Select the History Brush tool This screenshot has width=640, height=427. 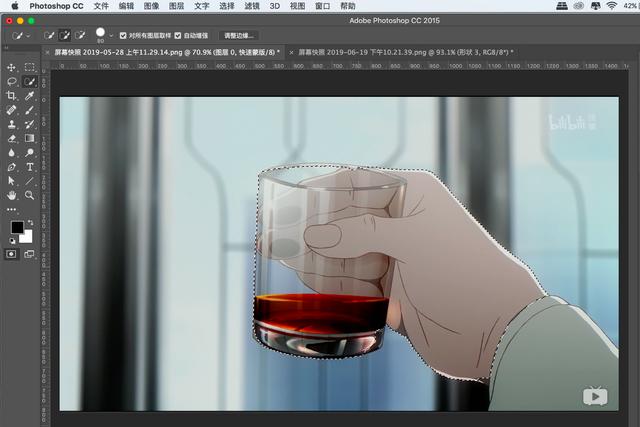pos(29,124)
